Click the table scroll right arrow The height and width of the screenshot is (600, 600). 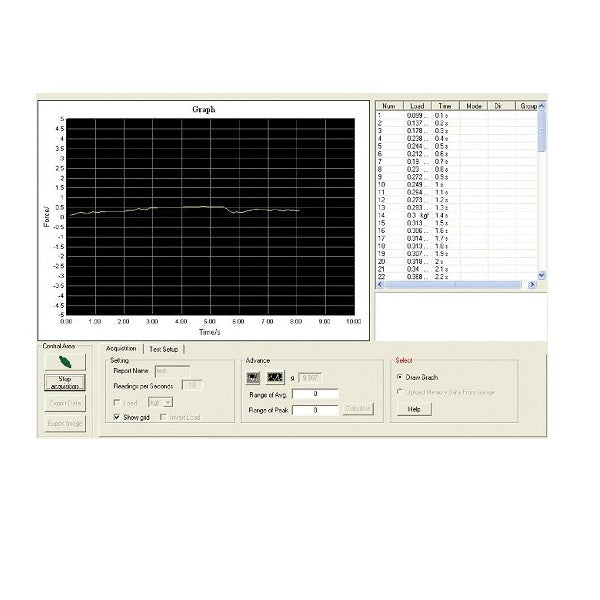532,284
